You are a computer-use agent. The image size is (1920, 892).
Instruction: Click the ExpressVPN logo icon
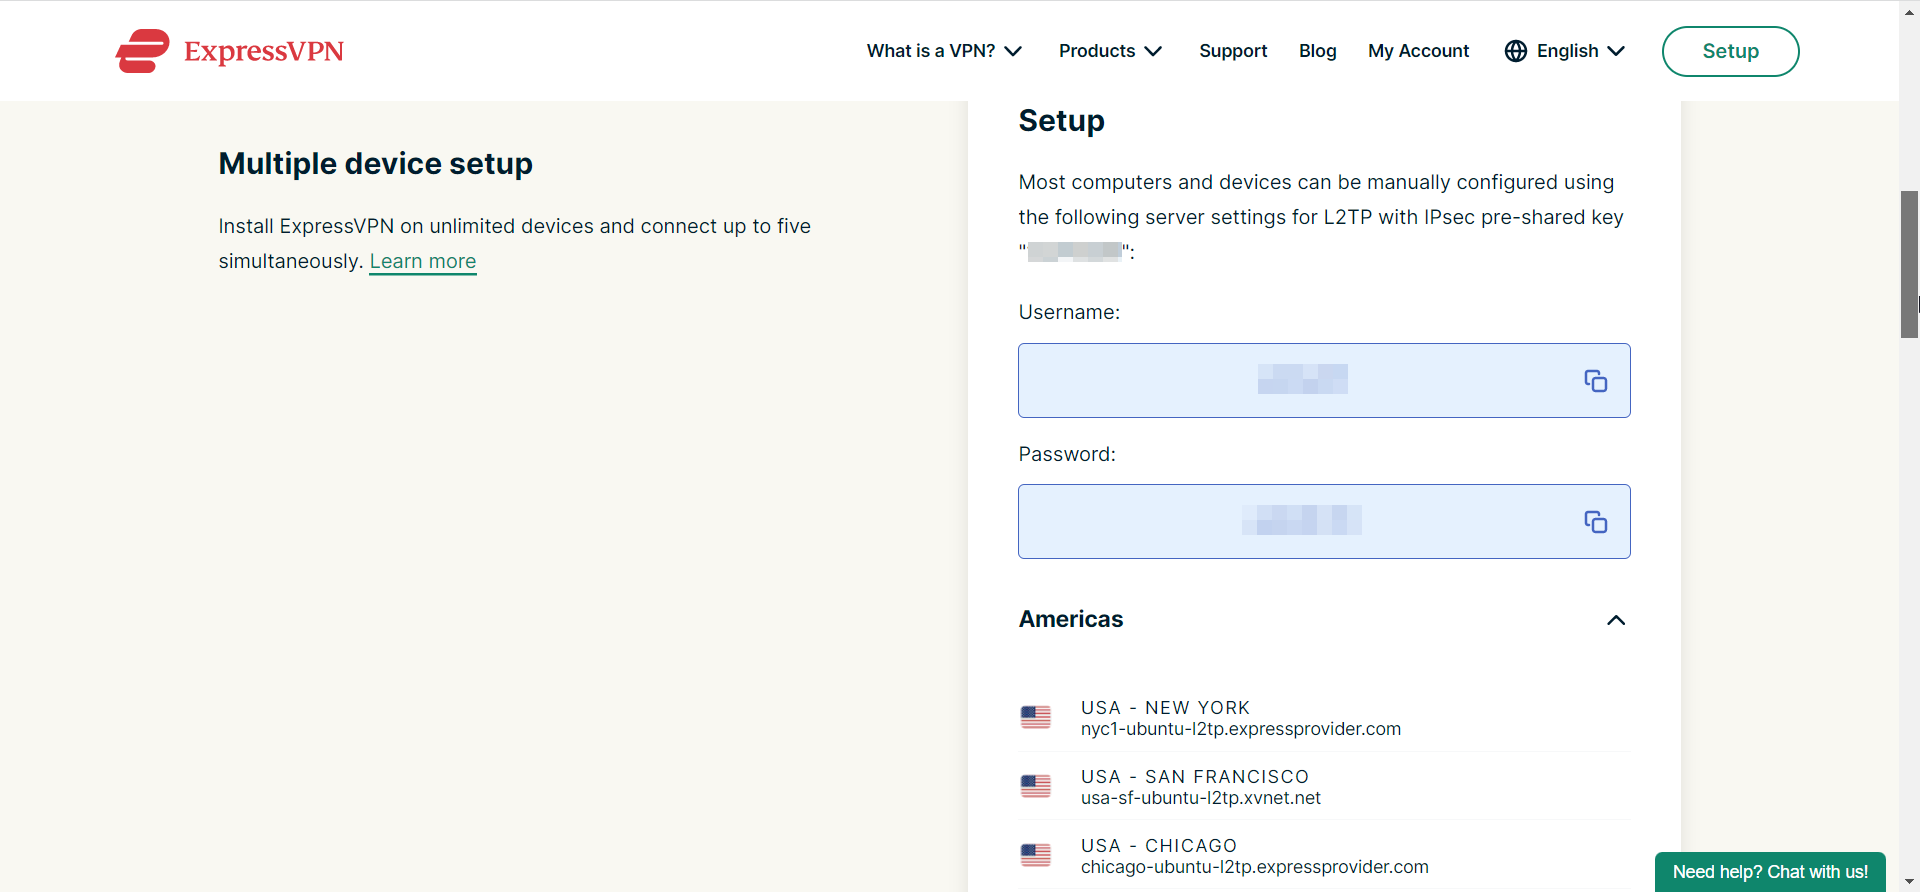(x=143, y=51)
